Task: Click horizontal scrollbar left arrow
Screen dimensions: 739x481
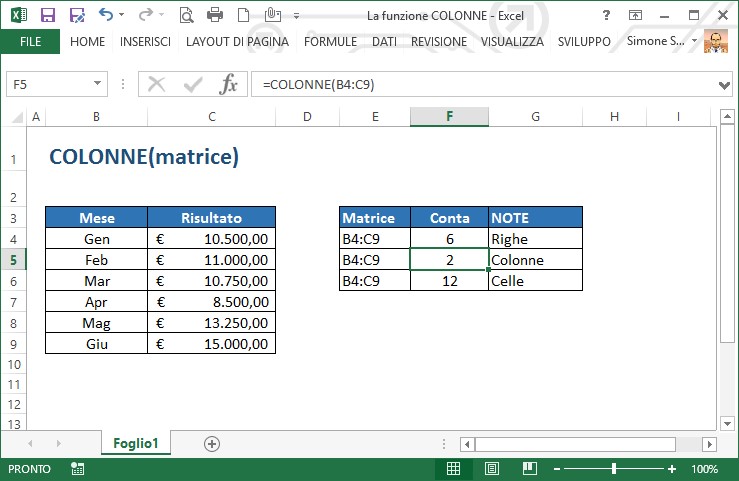Action: 467,444
